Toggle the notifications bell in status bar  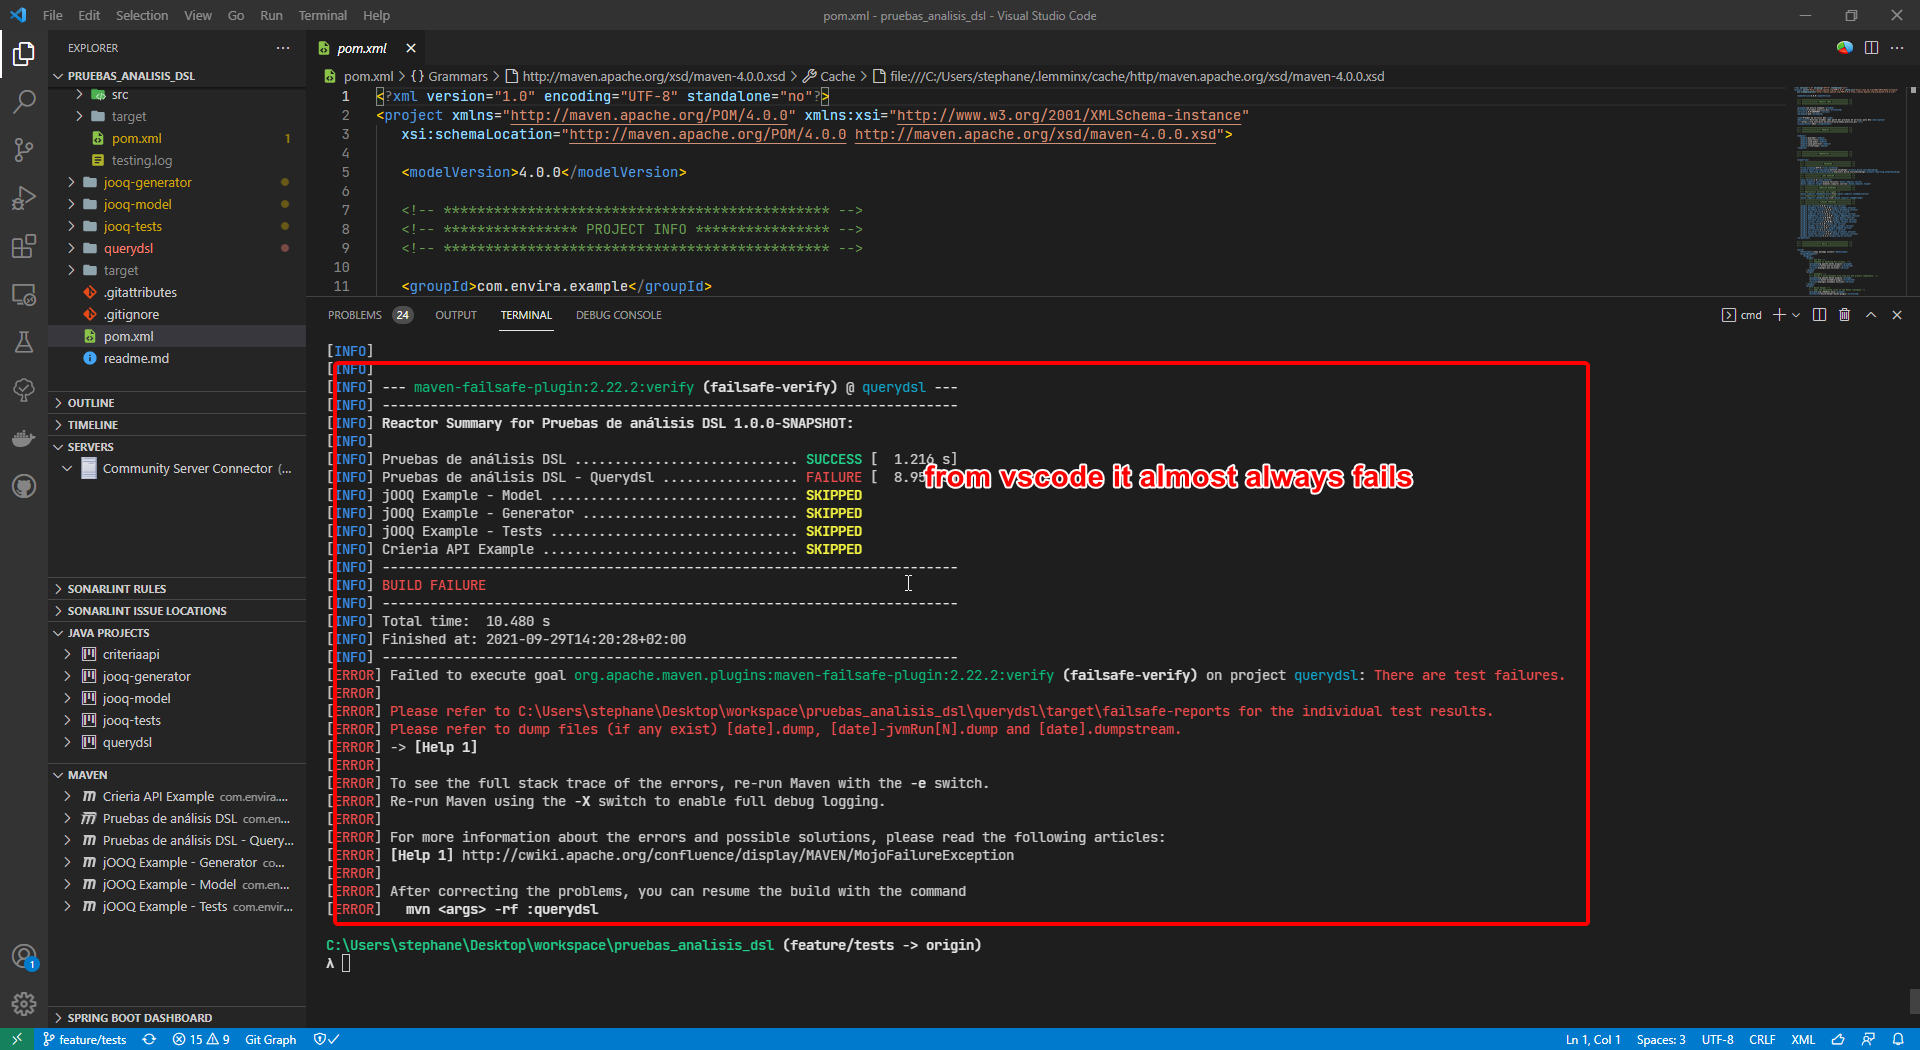pyautogui.click(x=1899, y=1039)
